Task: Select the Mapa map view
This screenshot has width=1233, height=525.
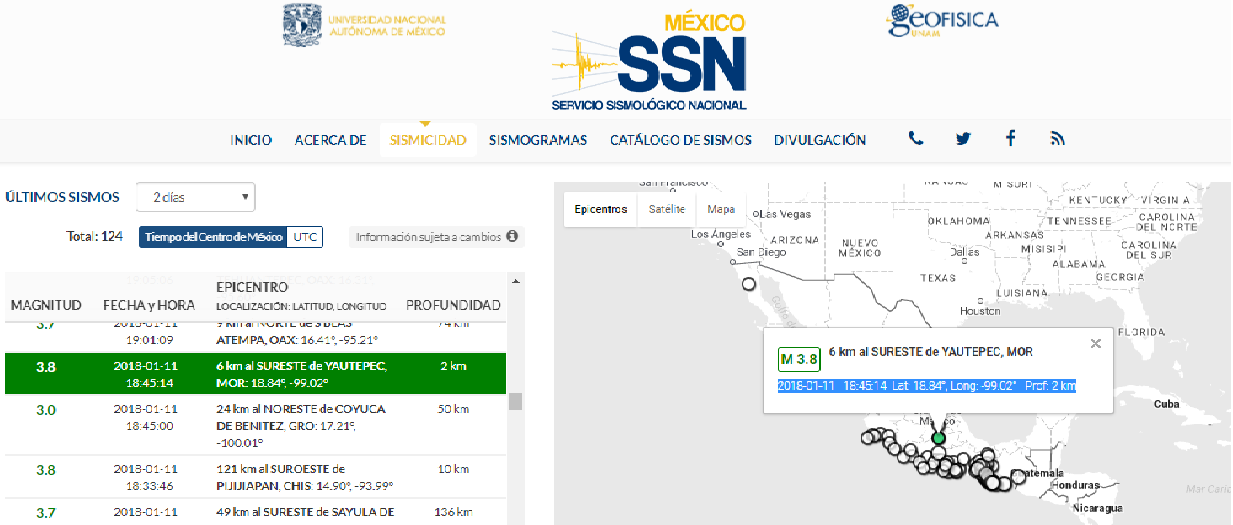Action: point(720,209)
